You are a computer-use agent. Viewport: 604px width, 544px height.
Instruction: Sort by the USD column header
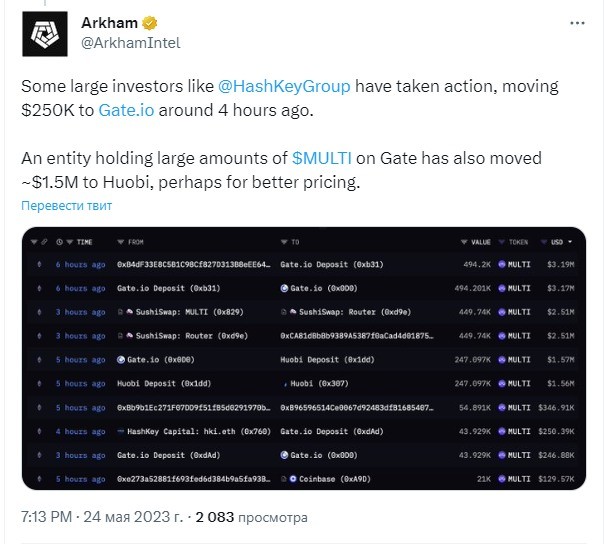559,242
